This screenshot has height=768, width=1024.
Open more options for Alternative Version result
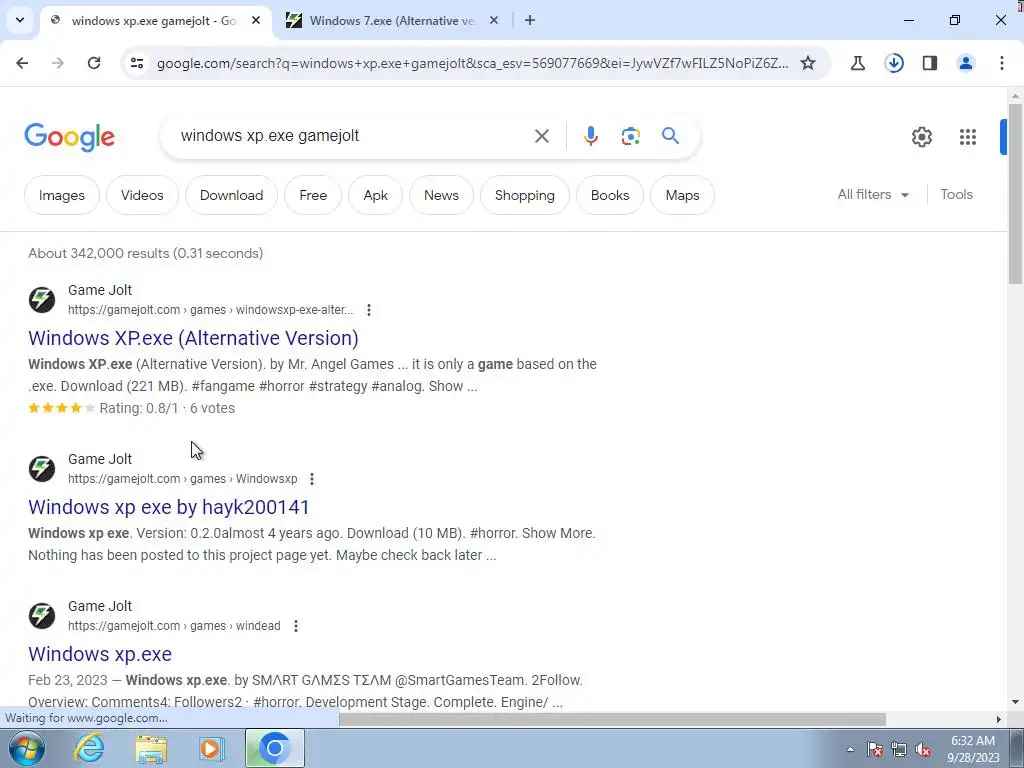368,310
